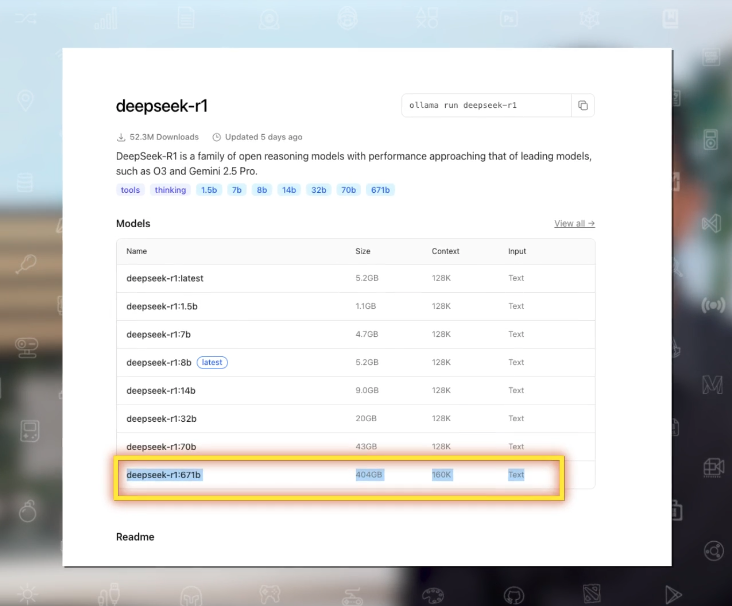Click the 404GB size cell
The image size is (732, 606).
[369, 475]
